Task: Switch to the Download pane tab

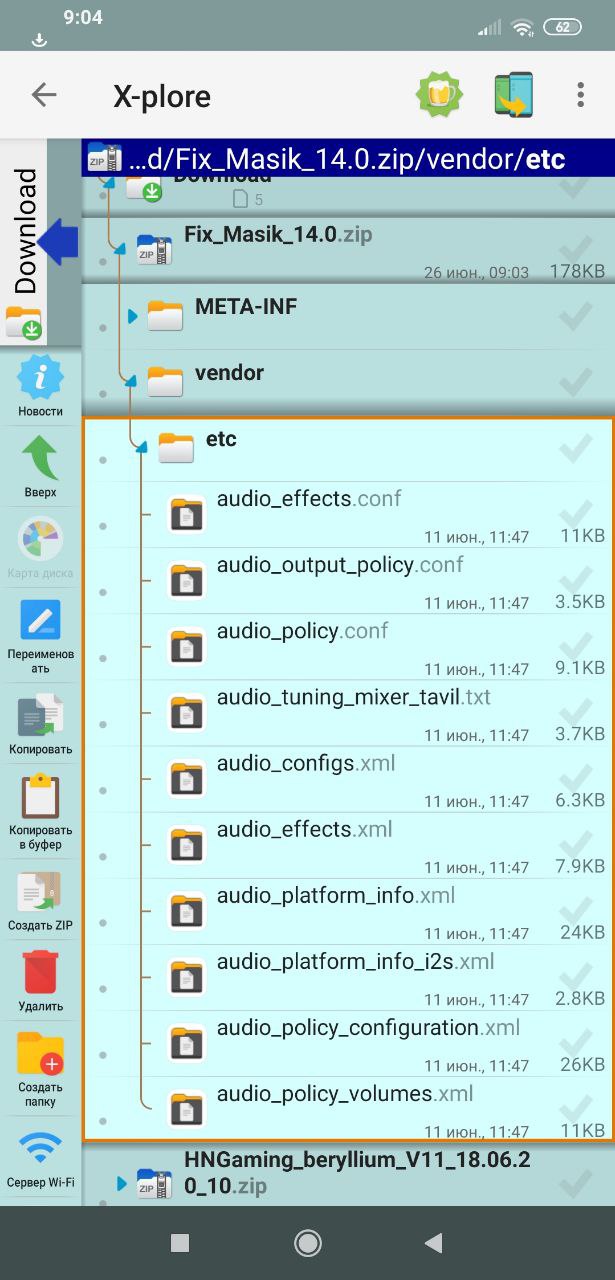Action: [26, 238]
